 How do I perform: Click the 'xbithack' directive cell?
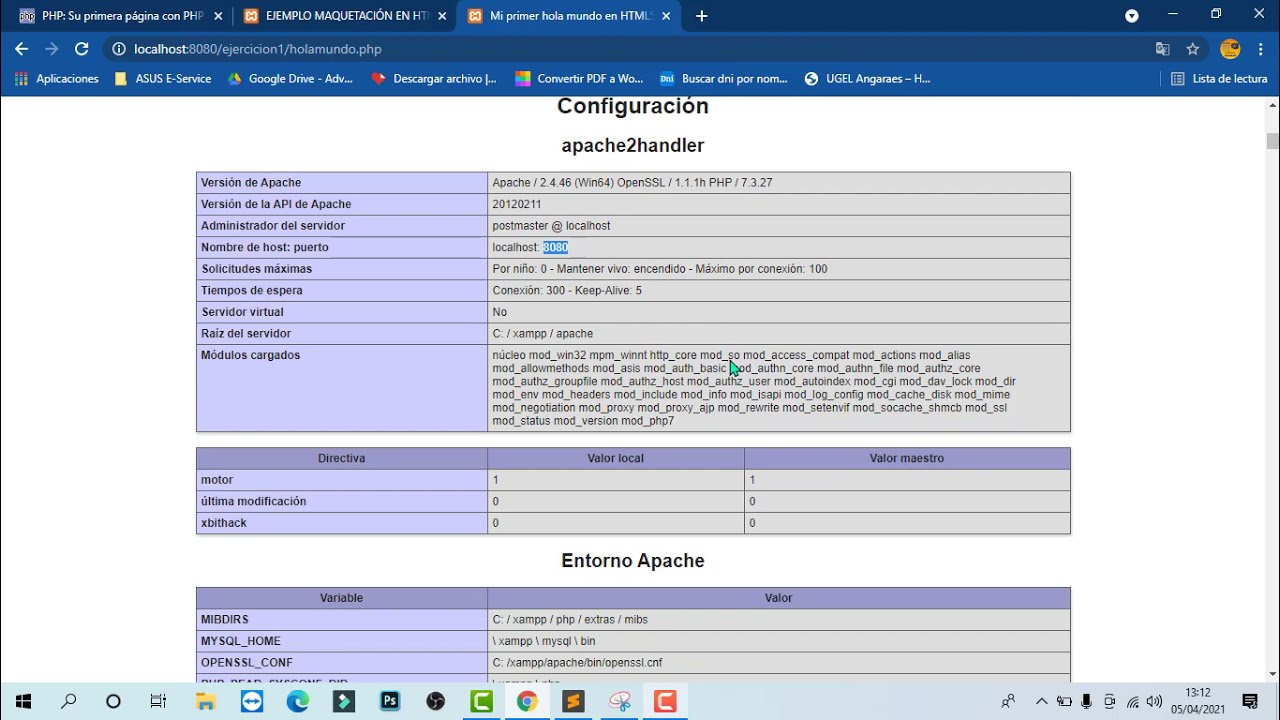click(342, 523)
